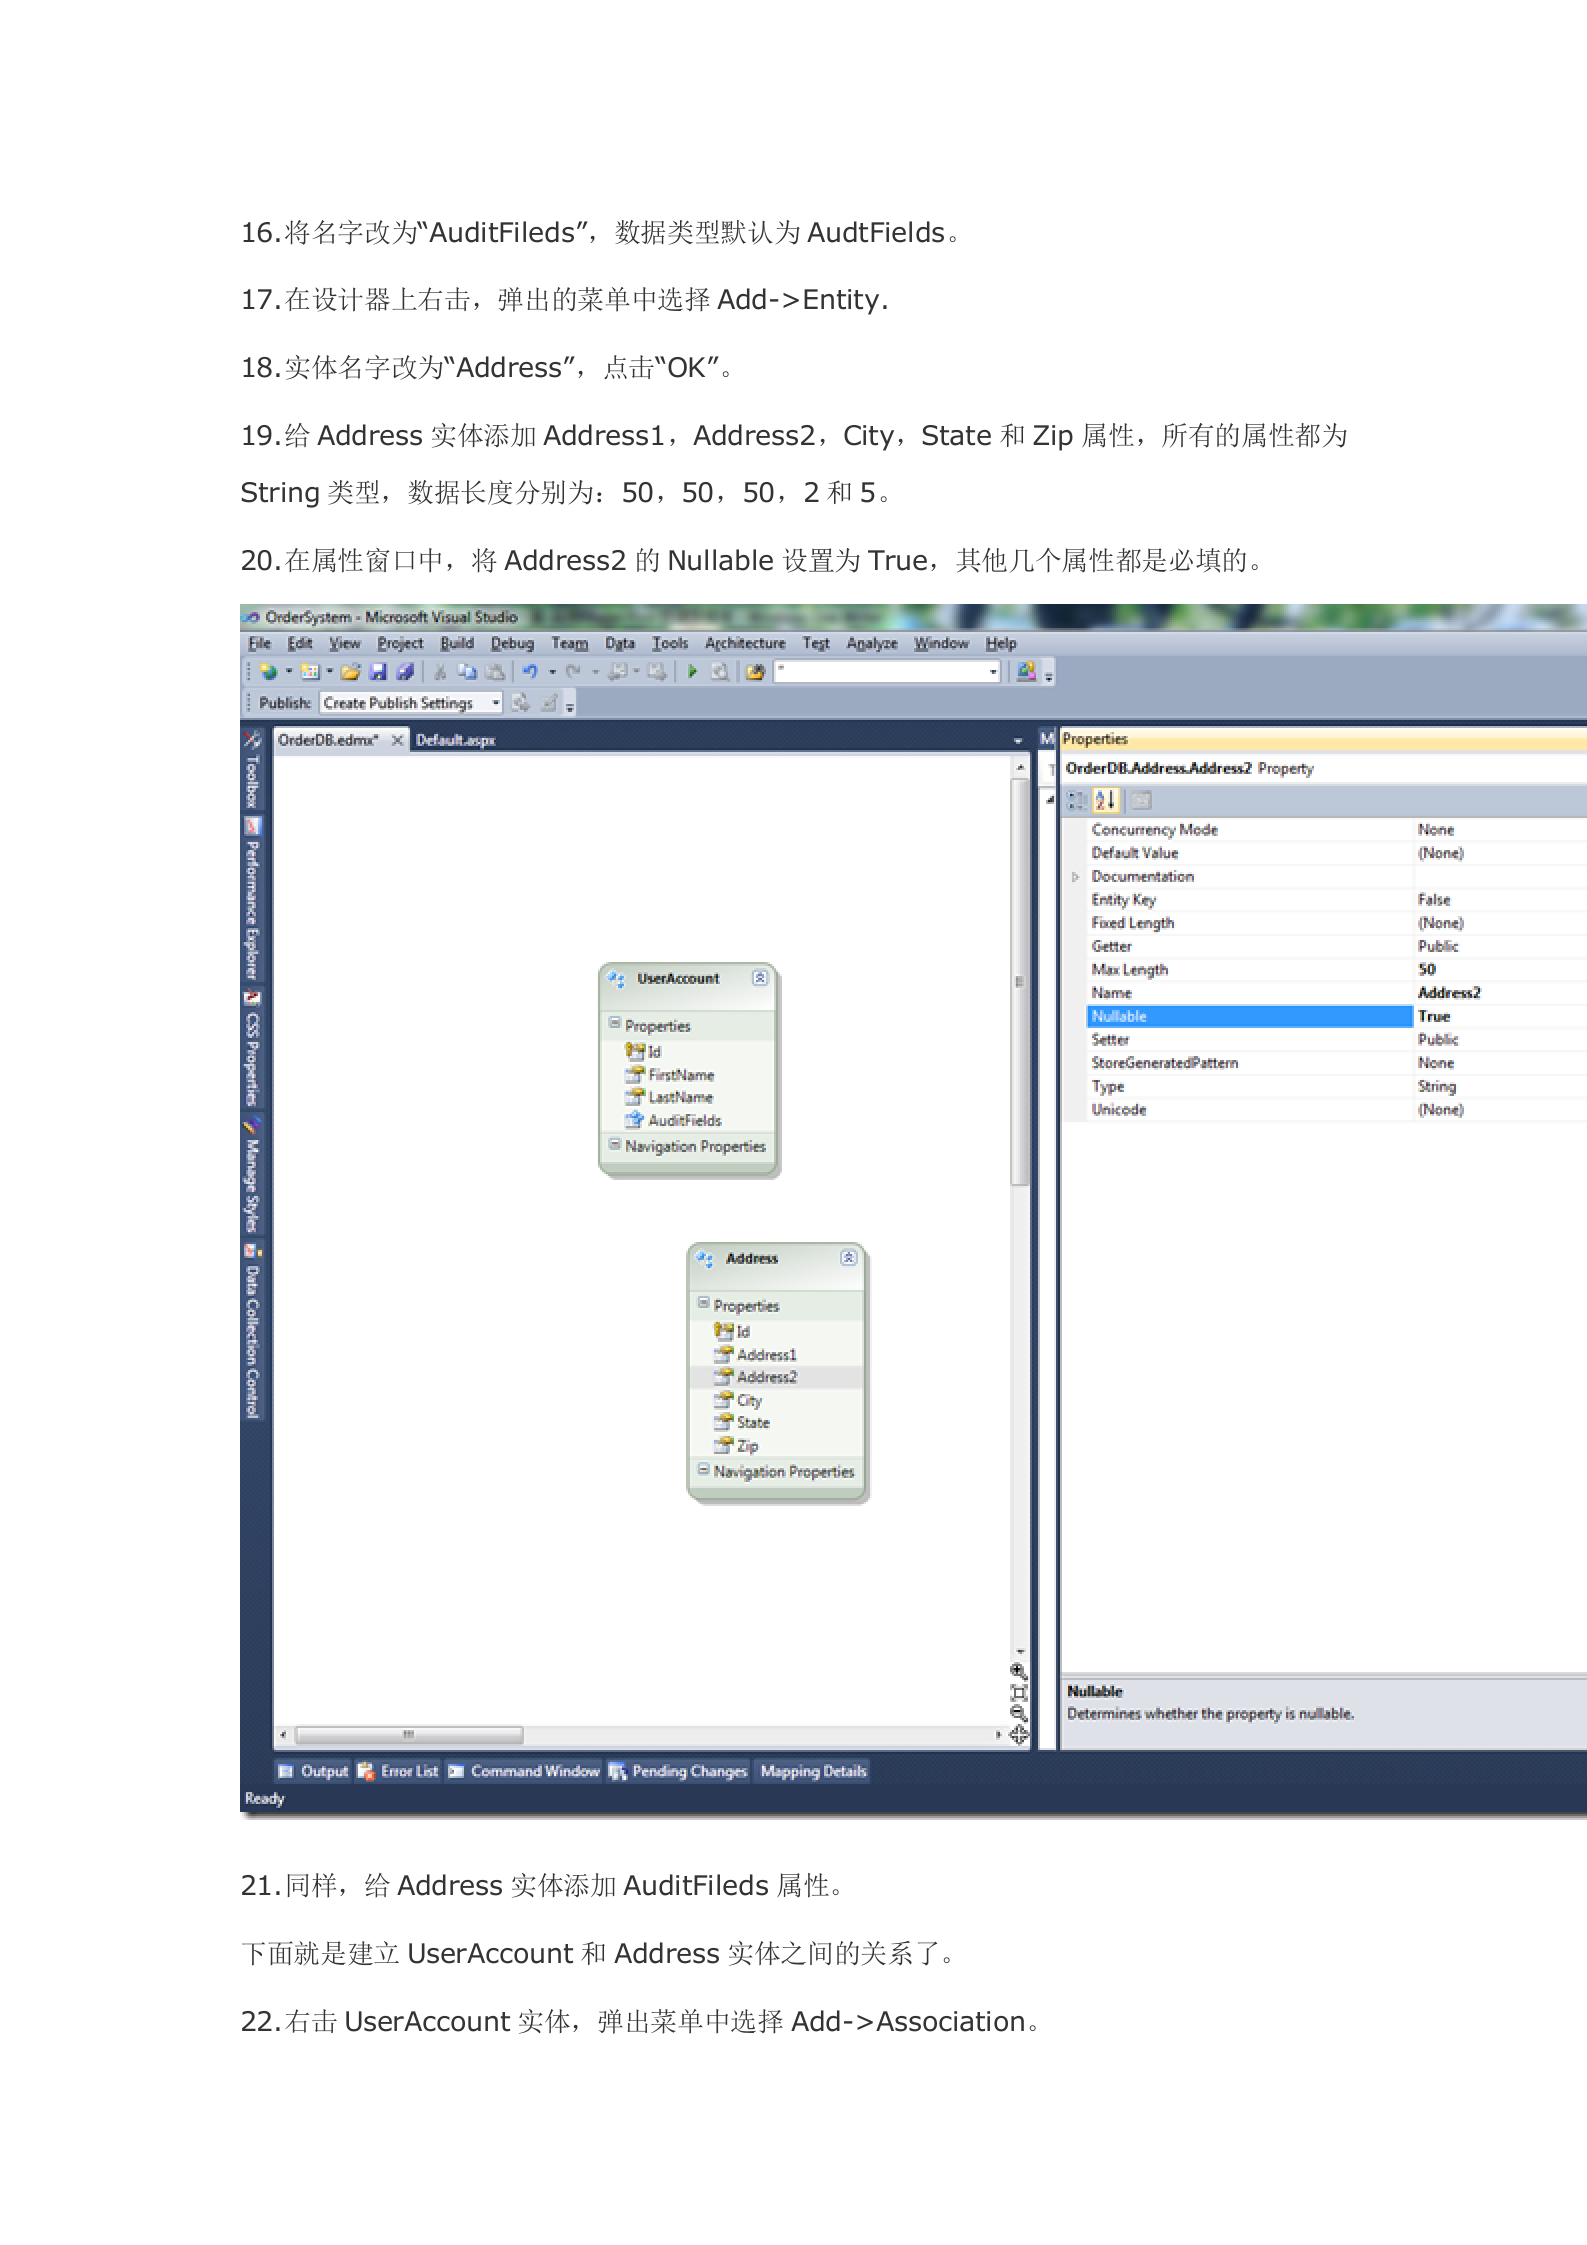
Task: Open the CSS Properties side tab
Action: [x=252, y=1048]
